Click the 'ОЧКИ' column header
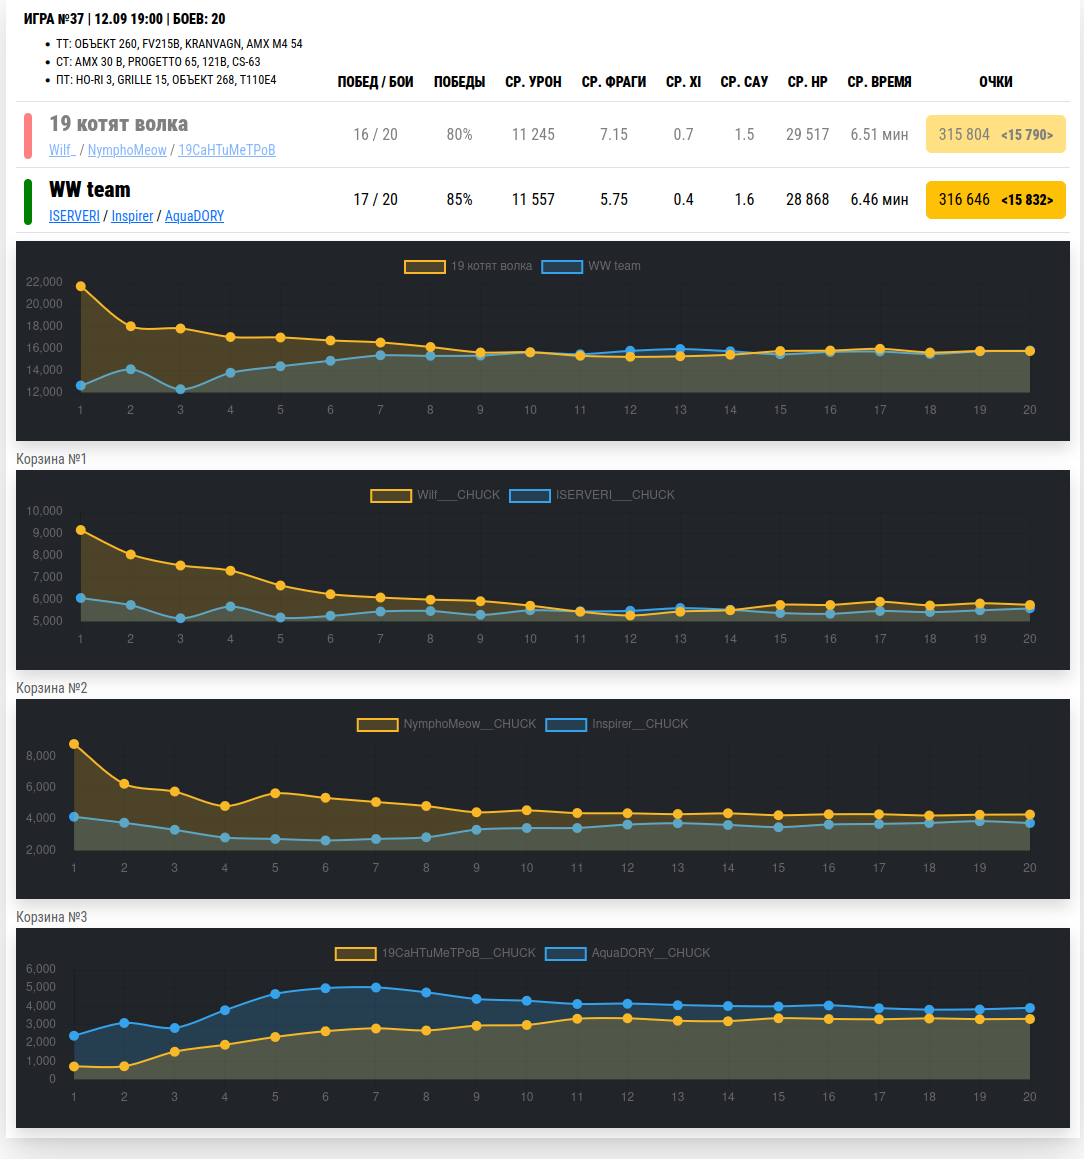 995,82
